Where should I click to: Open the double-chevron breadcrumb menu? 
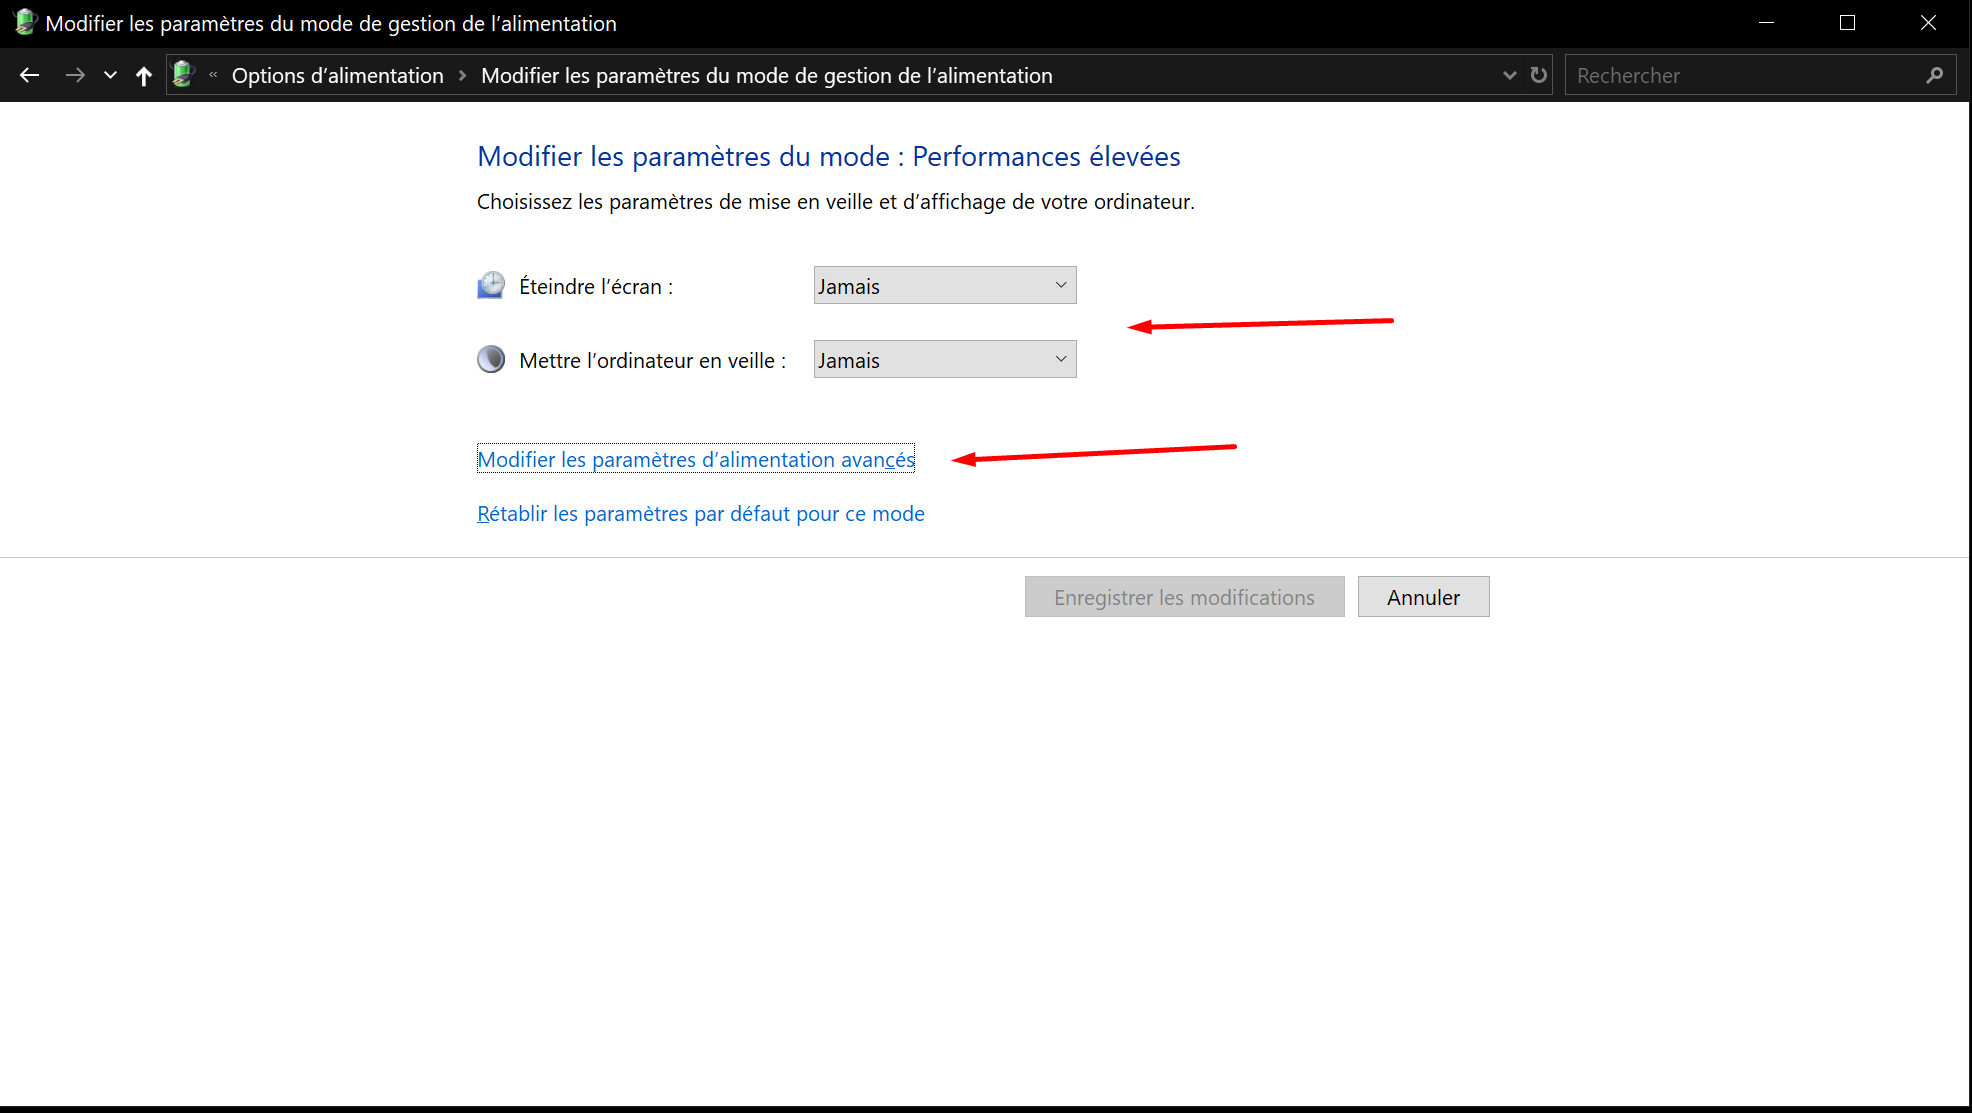[213, 75]
